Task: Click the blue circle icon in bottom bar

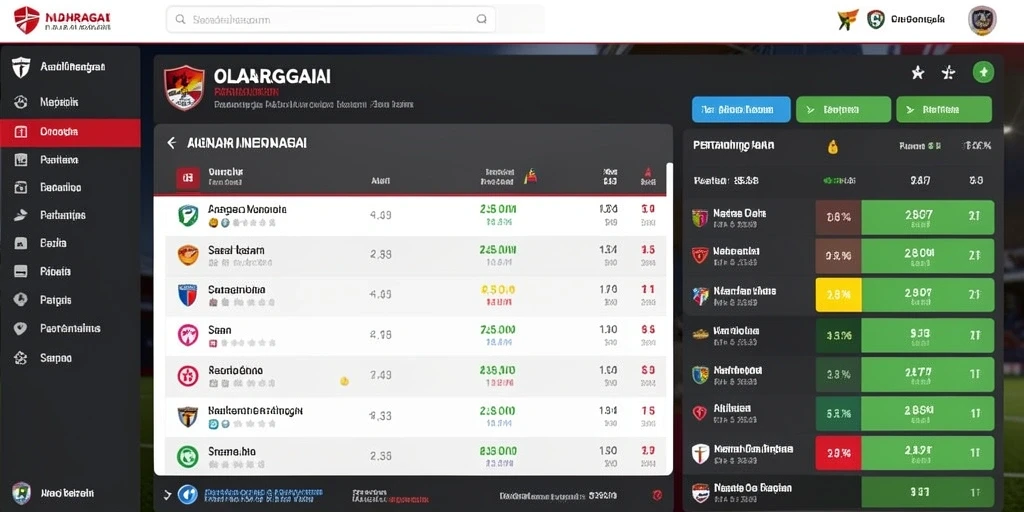Action: pos(187,494)
